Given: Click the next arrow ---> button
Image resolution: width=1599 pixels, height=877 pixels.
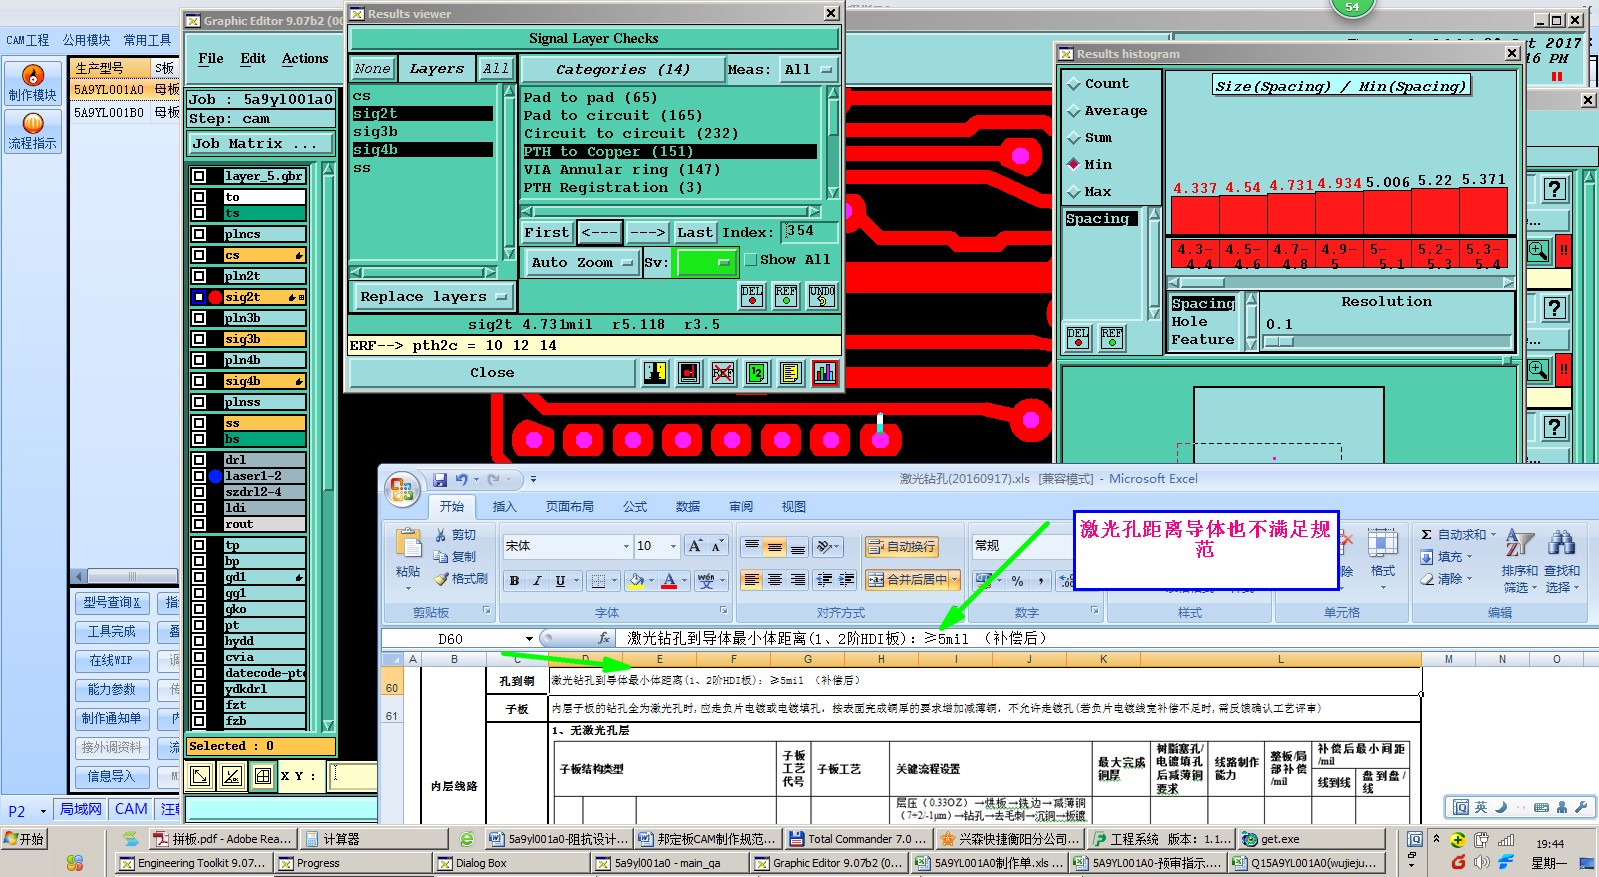Looking at the screenshot, I should pyautogui.click(x=647, y=233).
